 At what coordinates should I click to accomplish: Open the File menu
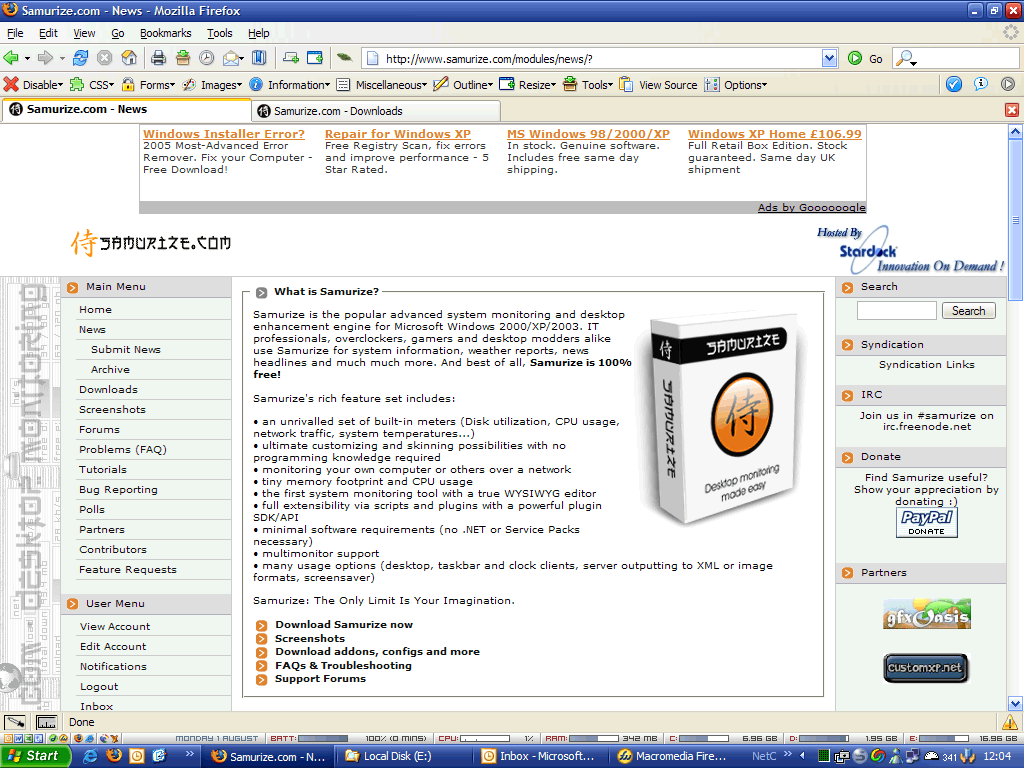click(15, 33)
